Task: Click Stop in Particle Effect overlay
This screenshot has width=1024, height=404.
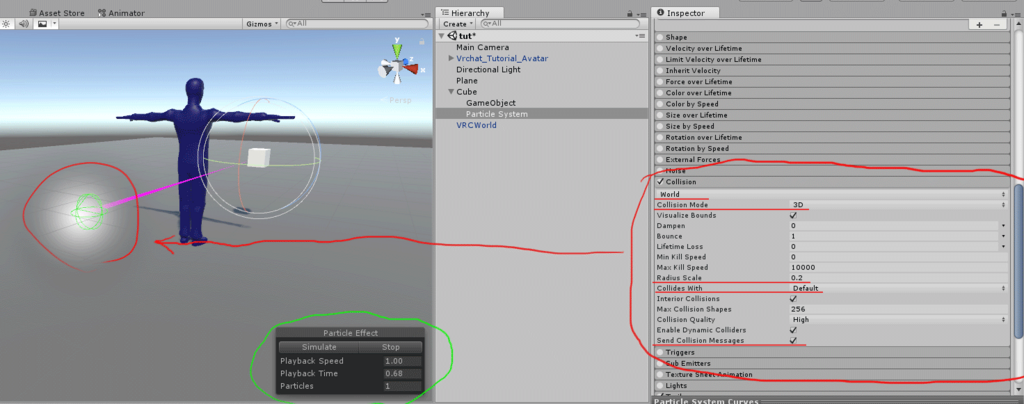Action: pyautogui.click(x=391, y=347)
